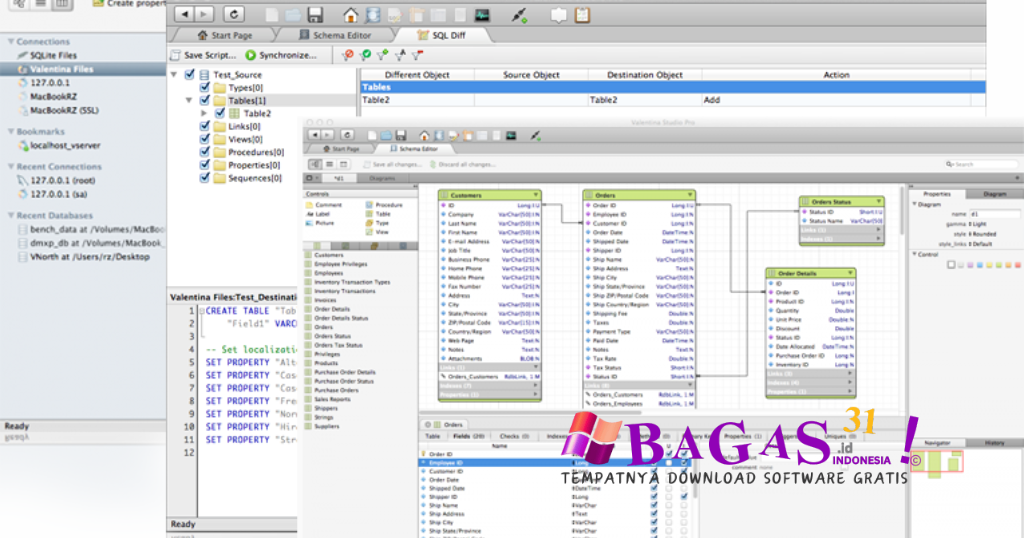Select Valentina Files in Connections list

tap(83, 69)
